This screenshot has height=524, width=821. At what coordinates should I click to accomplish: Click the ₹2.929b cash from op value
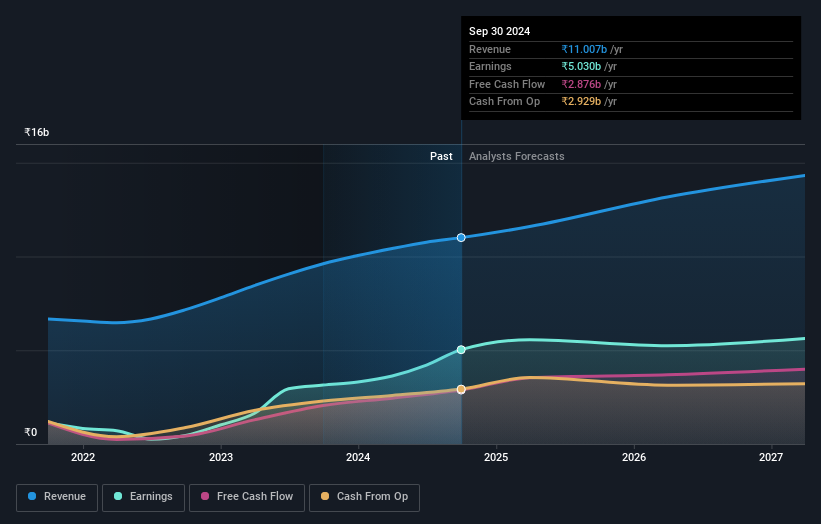click(581, 102)
